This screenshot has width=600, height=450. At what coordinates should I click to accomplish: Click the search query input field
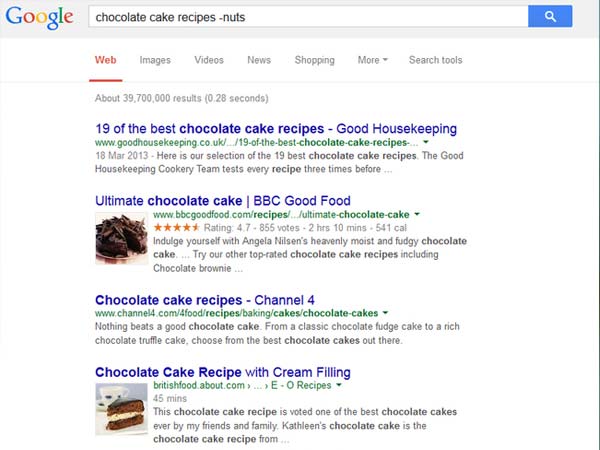point(300,16)
